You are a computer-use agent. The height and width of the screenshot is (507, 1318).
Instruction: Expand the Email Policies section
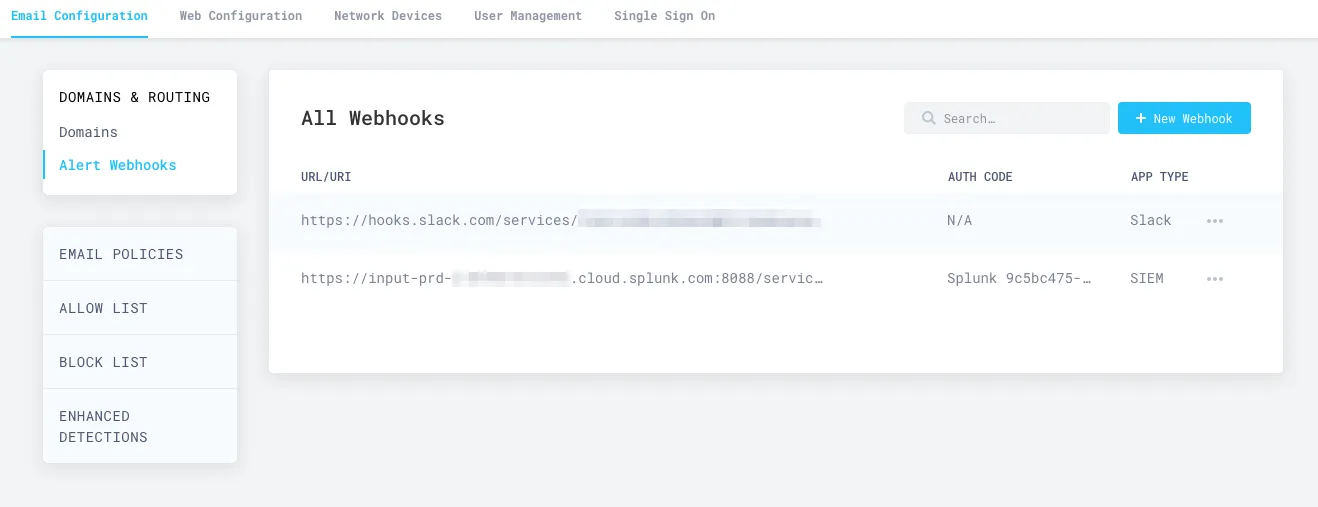pos(121,254)
